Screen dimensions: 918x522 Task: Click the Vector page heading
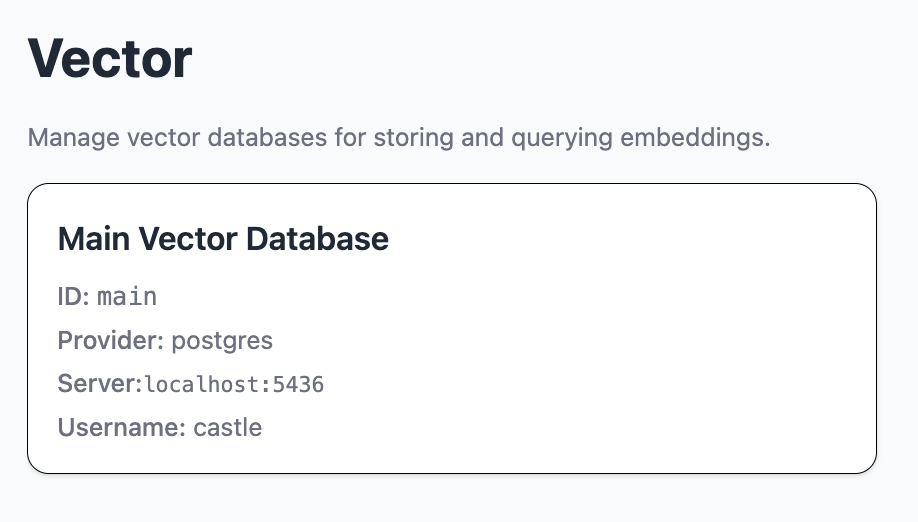pos(110,58)
